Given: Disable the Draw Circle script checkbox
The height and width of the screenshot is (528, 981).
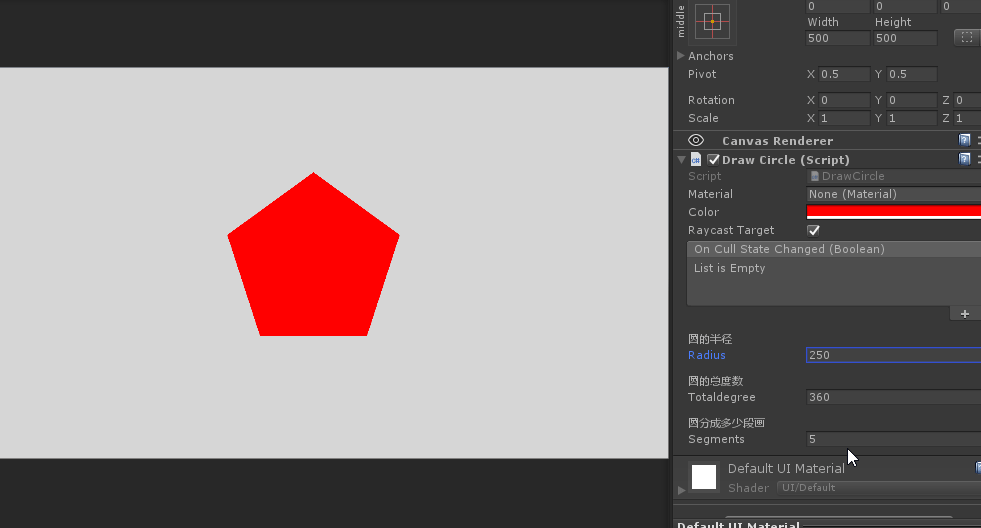Looking at the screenshot, I should (713, 160).
